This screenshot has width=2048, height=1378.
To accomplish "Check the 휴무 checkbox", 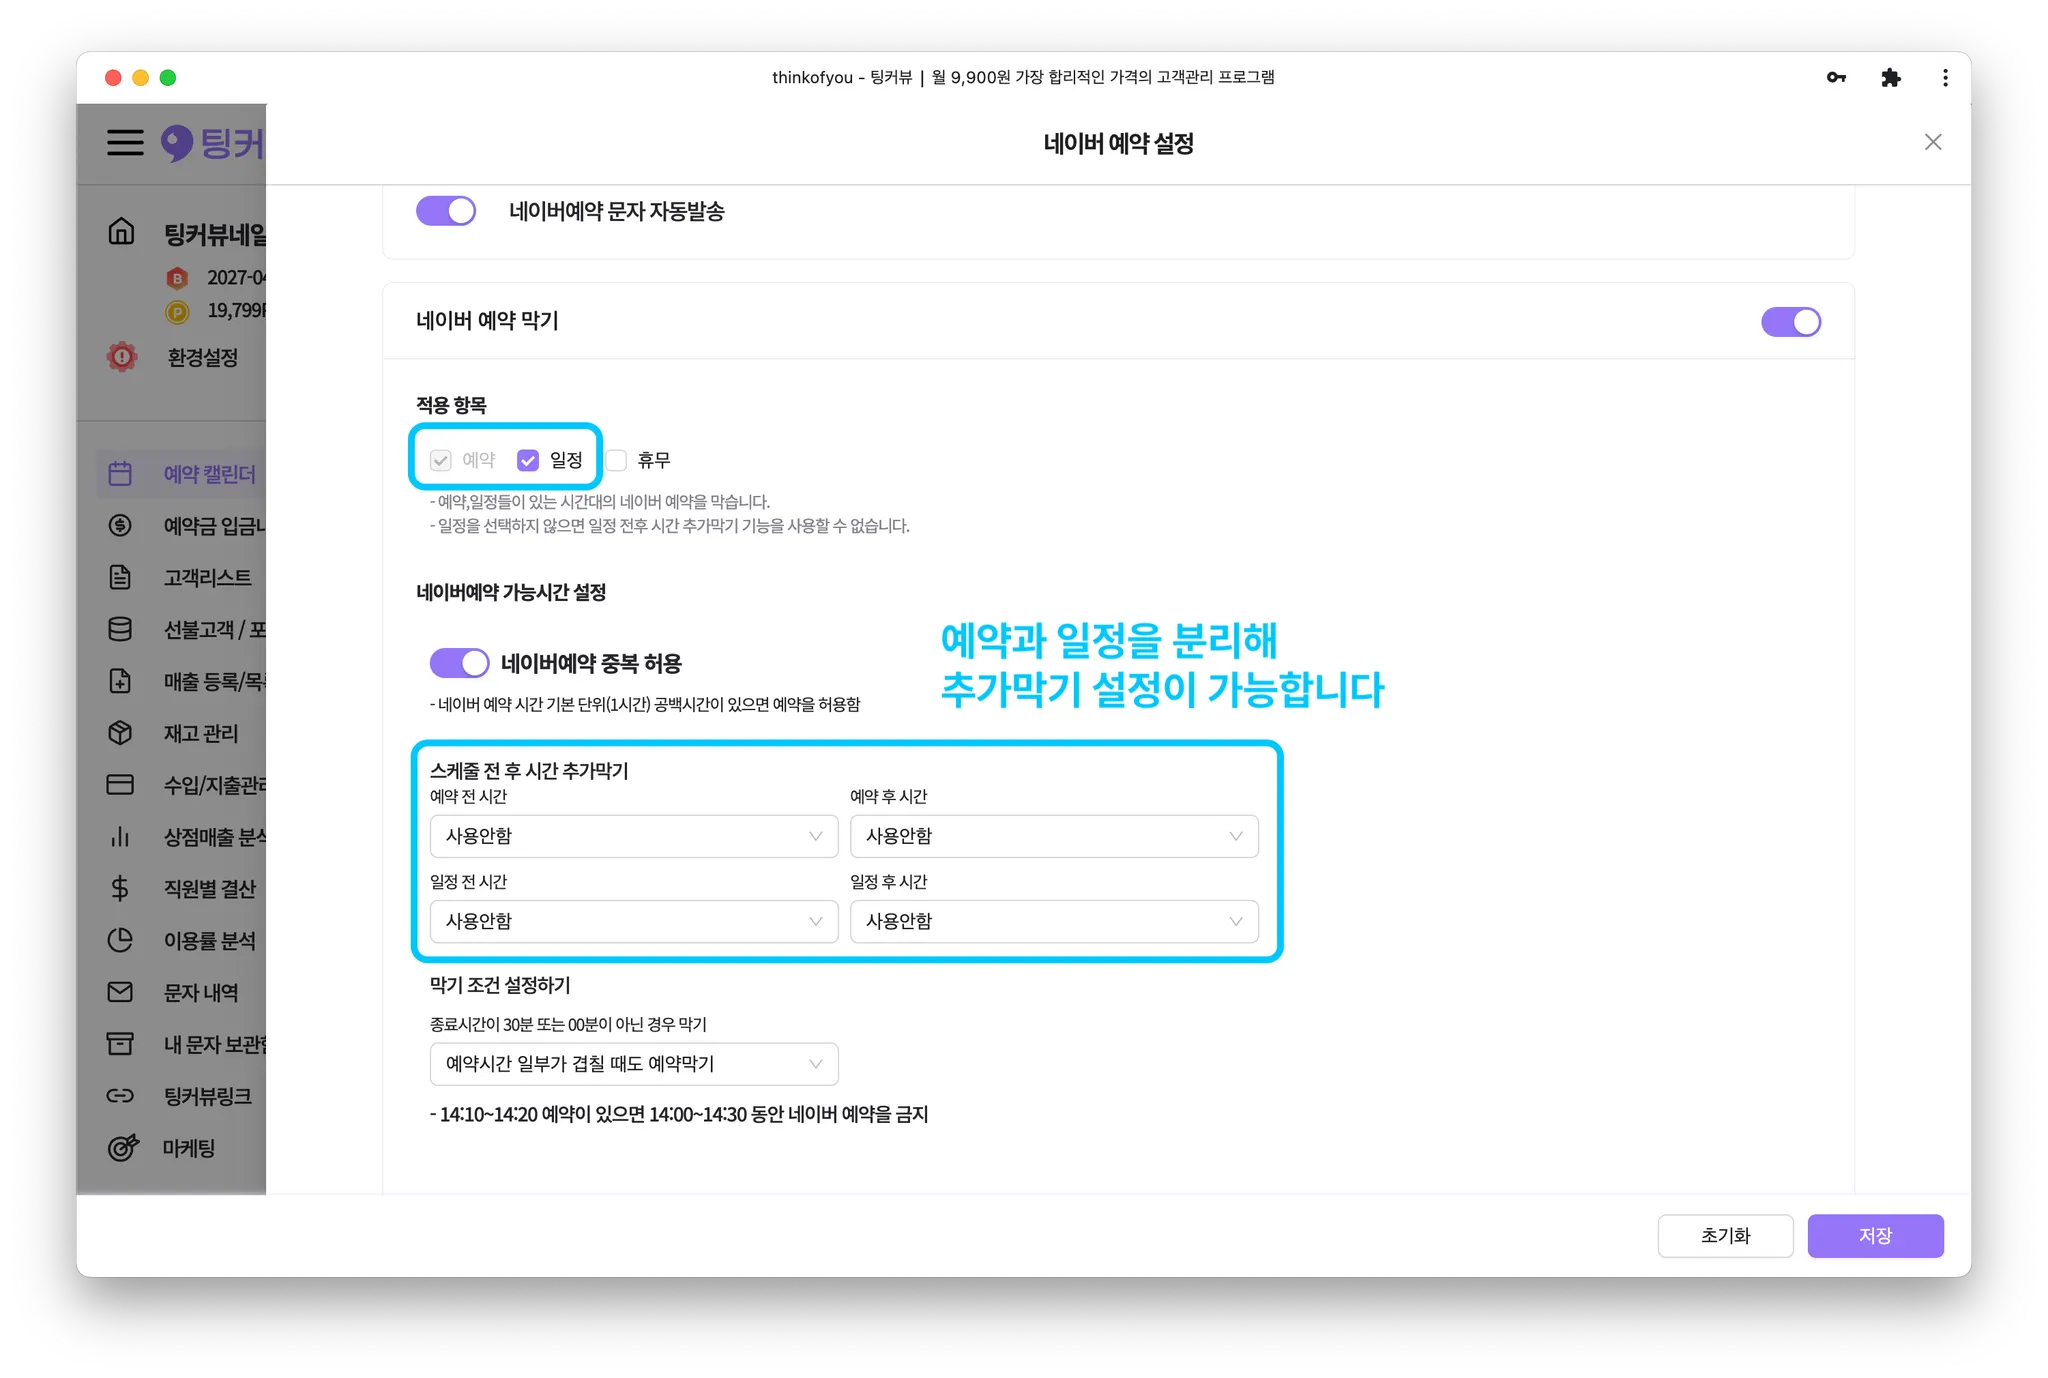I will (x=617, y=460).
